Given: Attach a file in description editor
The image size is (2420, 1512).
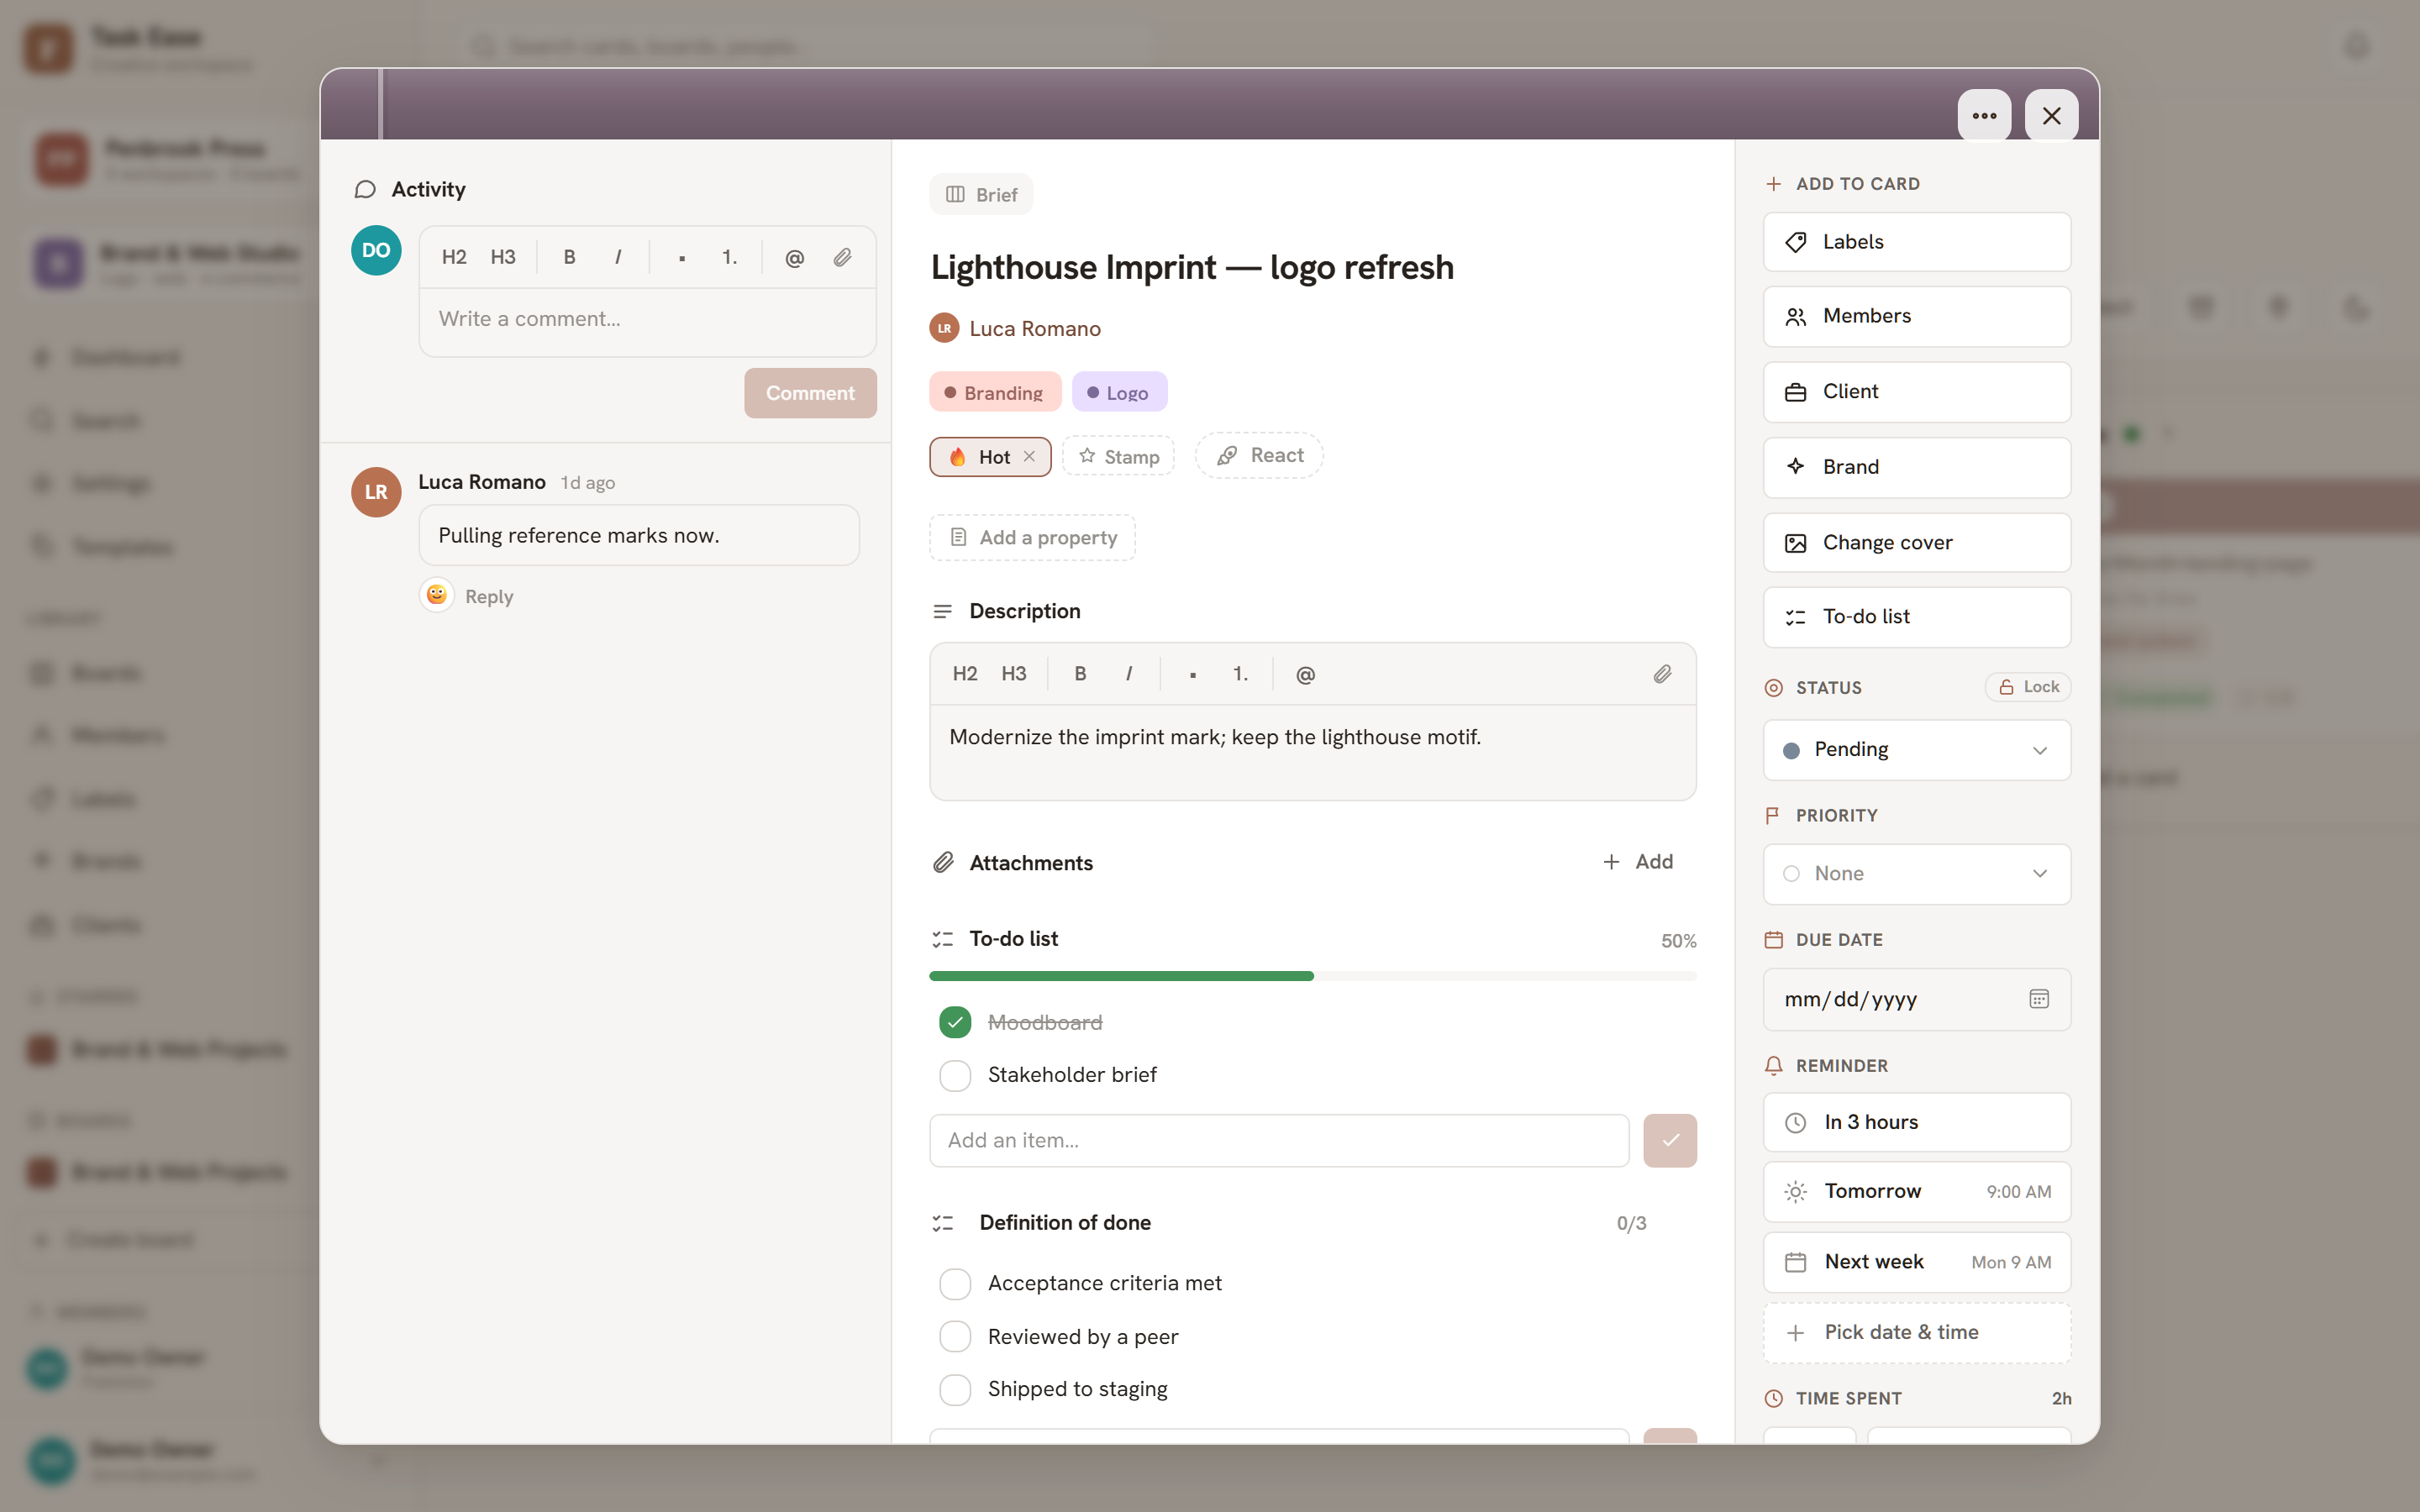Looking at the screenshot, I should [x=1662, y=674].
